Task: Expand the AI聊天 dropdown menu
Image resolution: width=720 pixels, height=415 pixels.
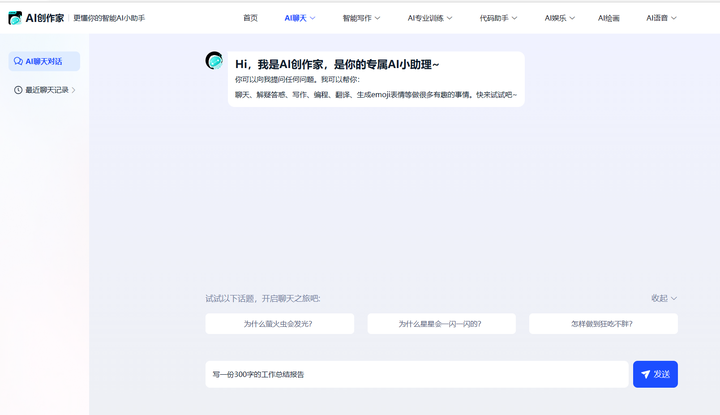Action: (300, 18)
